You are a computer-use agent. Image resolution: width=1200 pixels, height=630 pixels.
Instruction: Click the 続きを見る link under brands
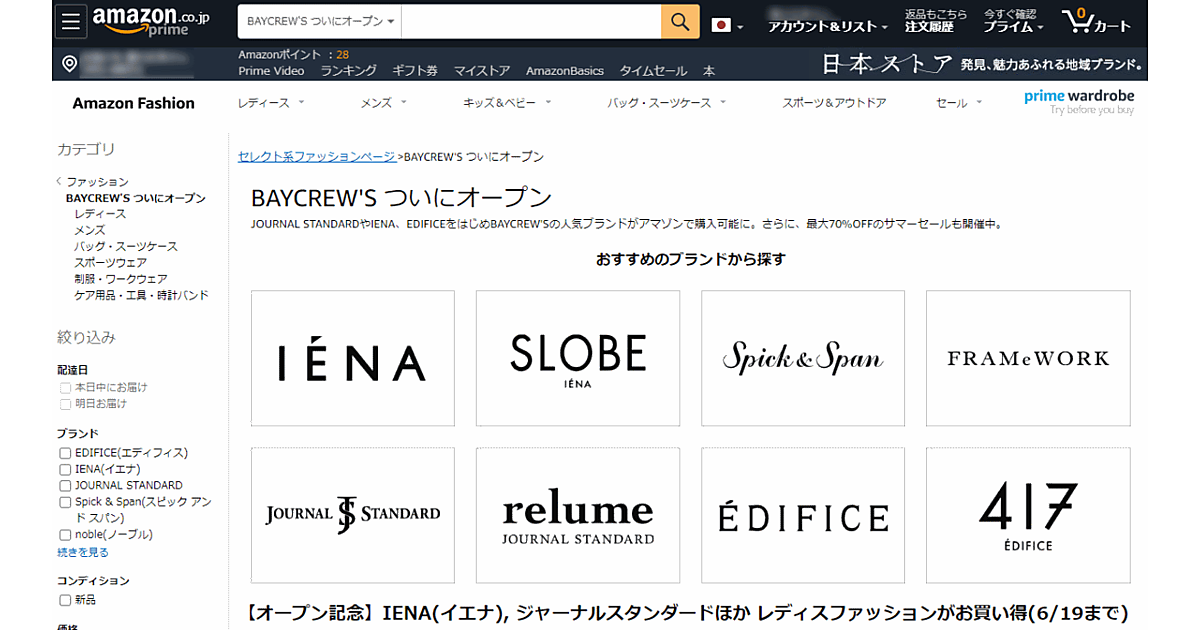point(83,552)
